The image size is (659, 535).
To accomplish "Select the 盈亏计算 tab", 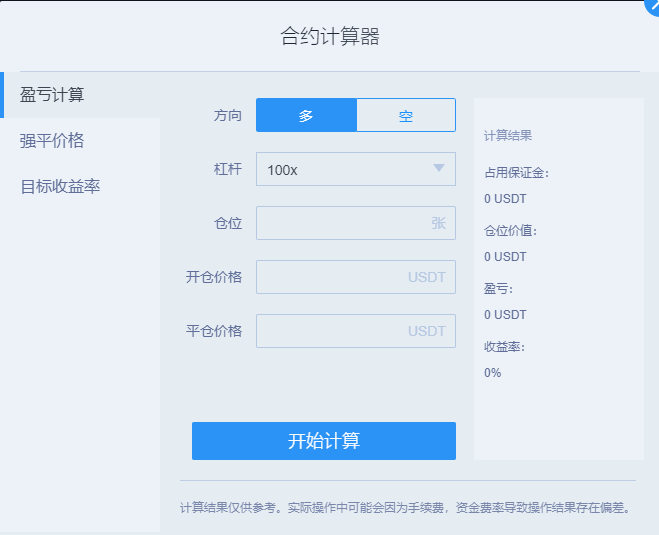I will click(x=80, y=95).
